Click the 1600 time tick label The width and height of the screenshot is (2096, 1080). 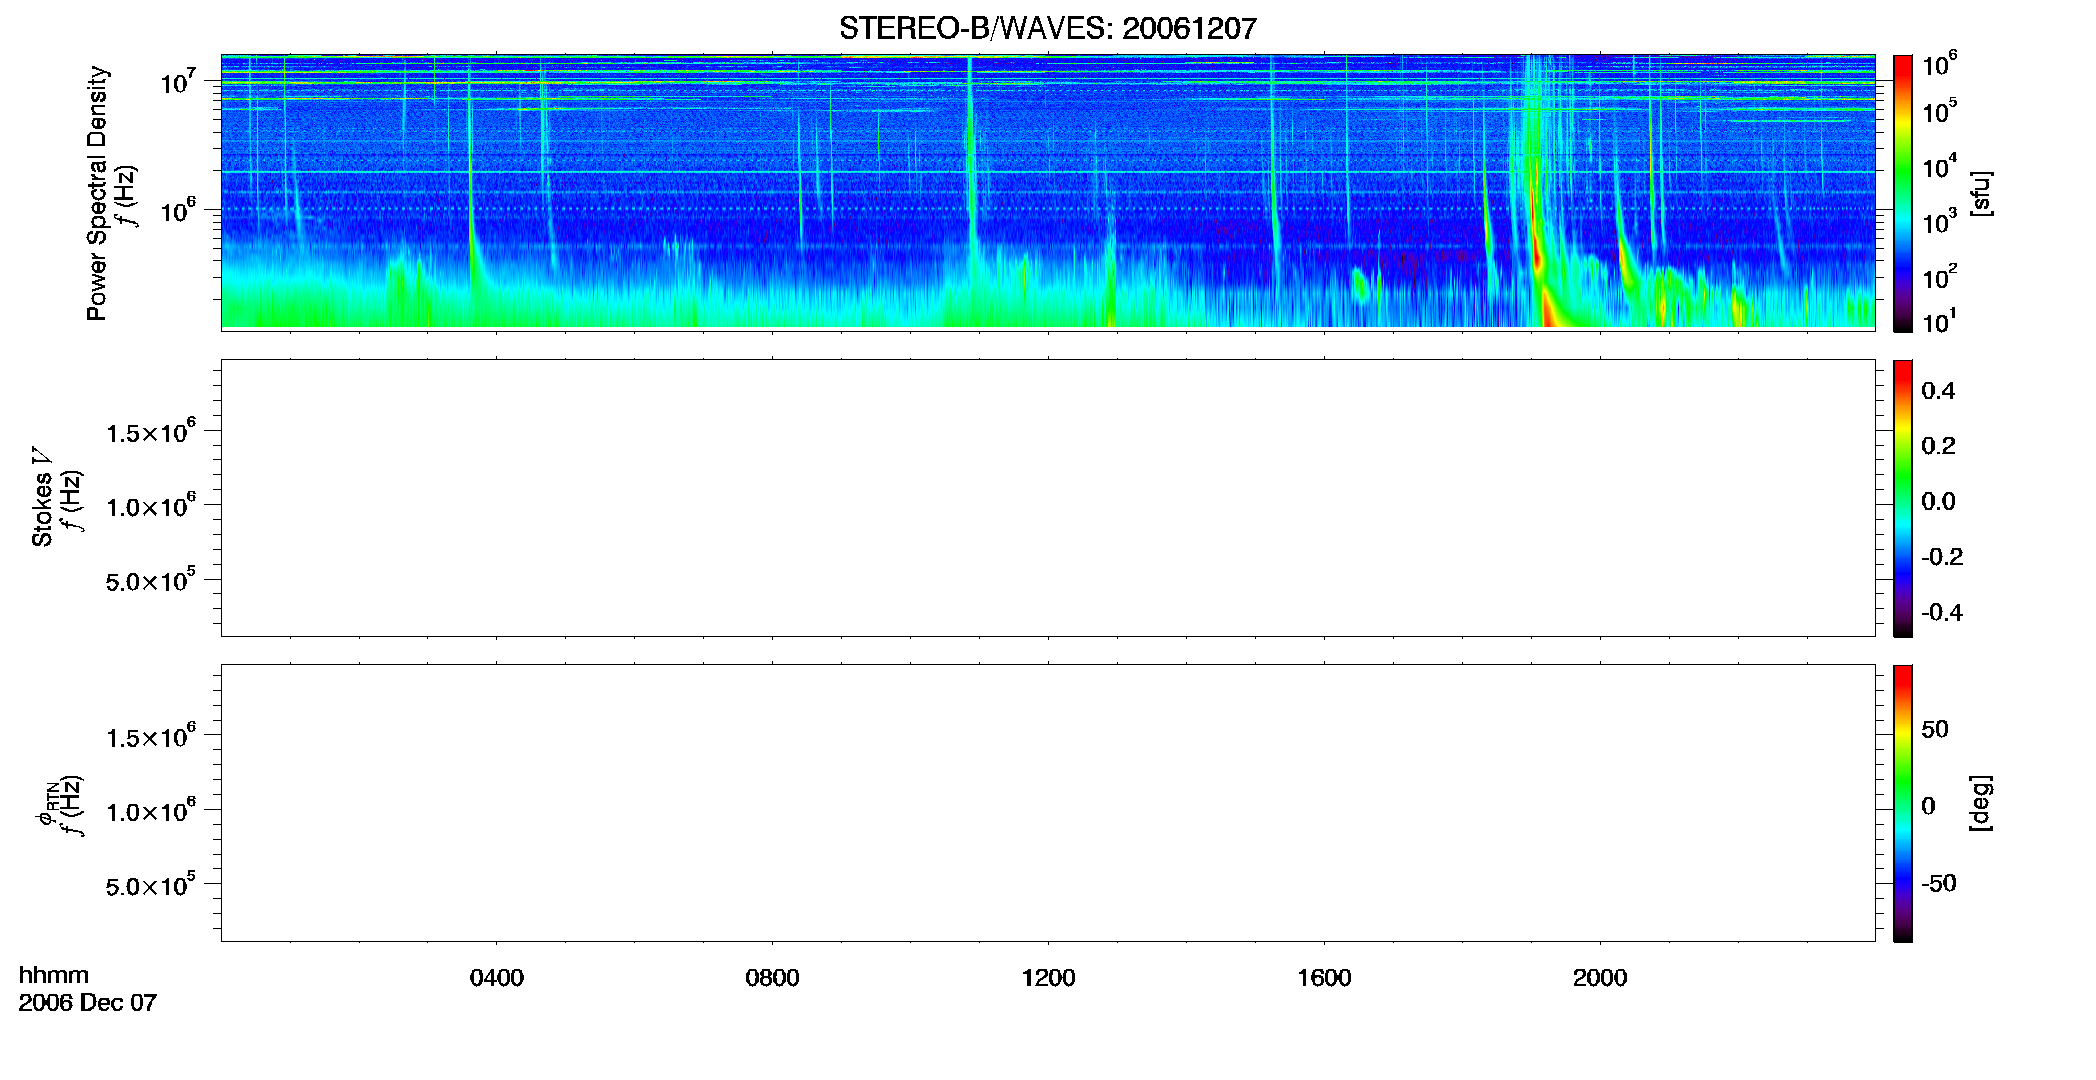1324,978
